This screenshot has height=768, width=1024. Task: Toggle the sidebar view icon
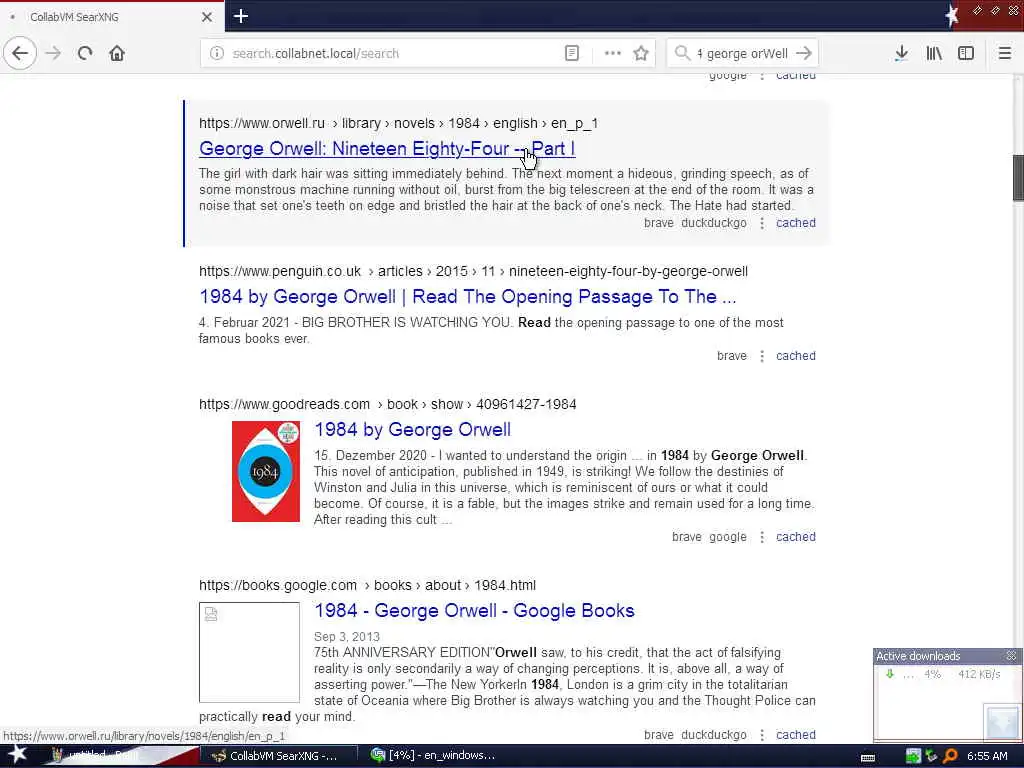pos(966,53)
